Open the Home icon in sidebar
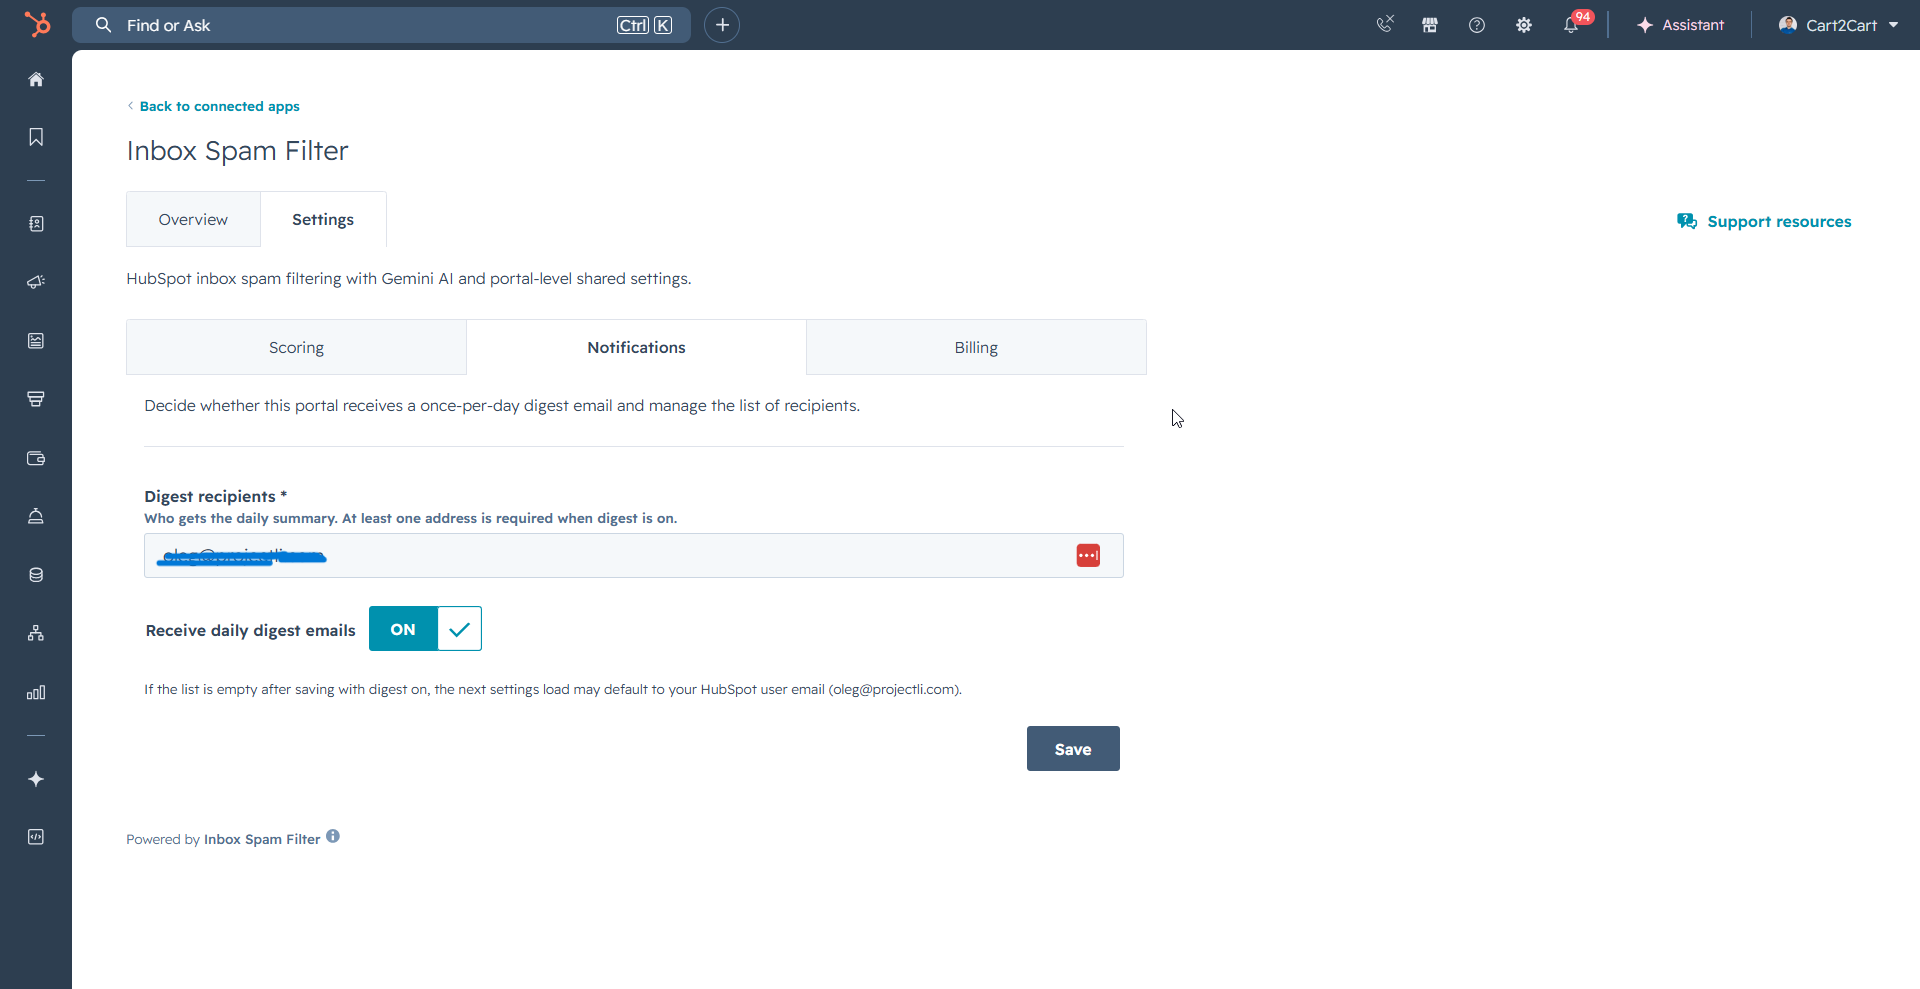The height and width of the screenshot is (989, 1920). [36, 79]
